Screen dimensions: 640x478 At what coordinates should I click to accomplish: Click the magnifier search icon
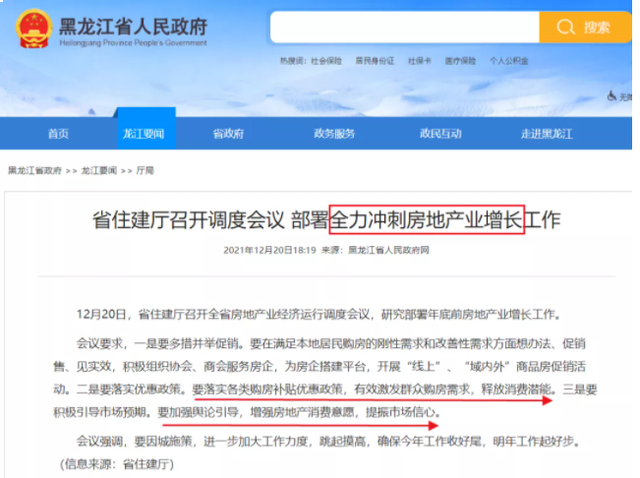point(565,27)
